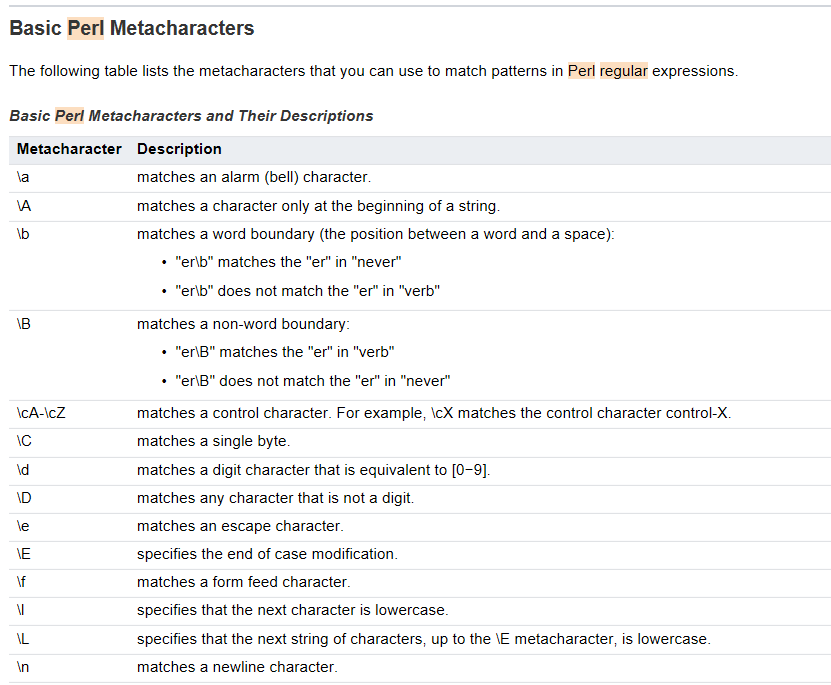Click the "matches an escape character." description

[x=240, y=526]
